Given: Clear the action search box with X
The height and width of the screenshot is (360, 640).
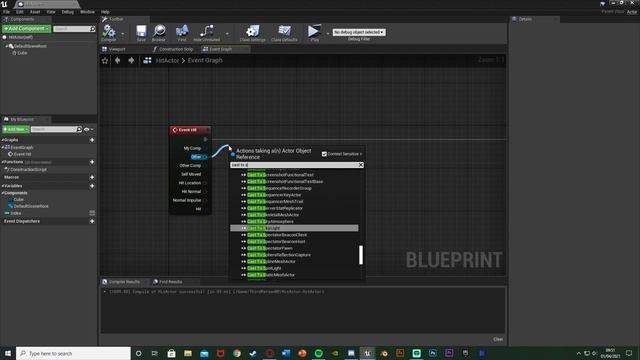Looking at the screenshot, I should pyautogui.click(x=361, y=165).
